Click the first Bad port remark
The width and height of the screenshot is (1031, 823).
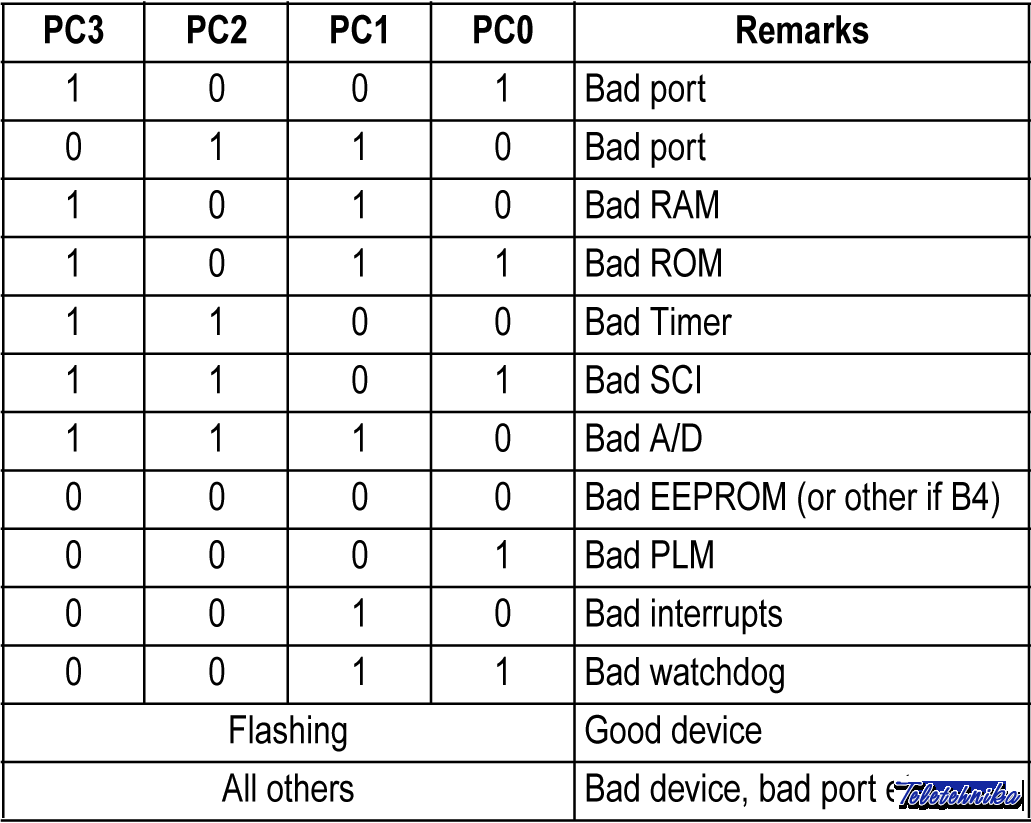[x=645, y=89]
